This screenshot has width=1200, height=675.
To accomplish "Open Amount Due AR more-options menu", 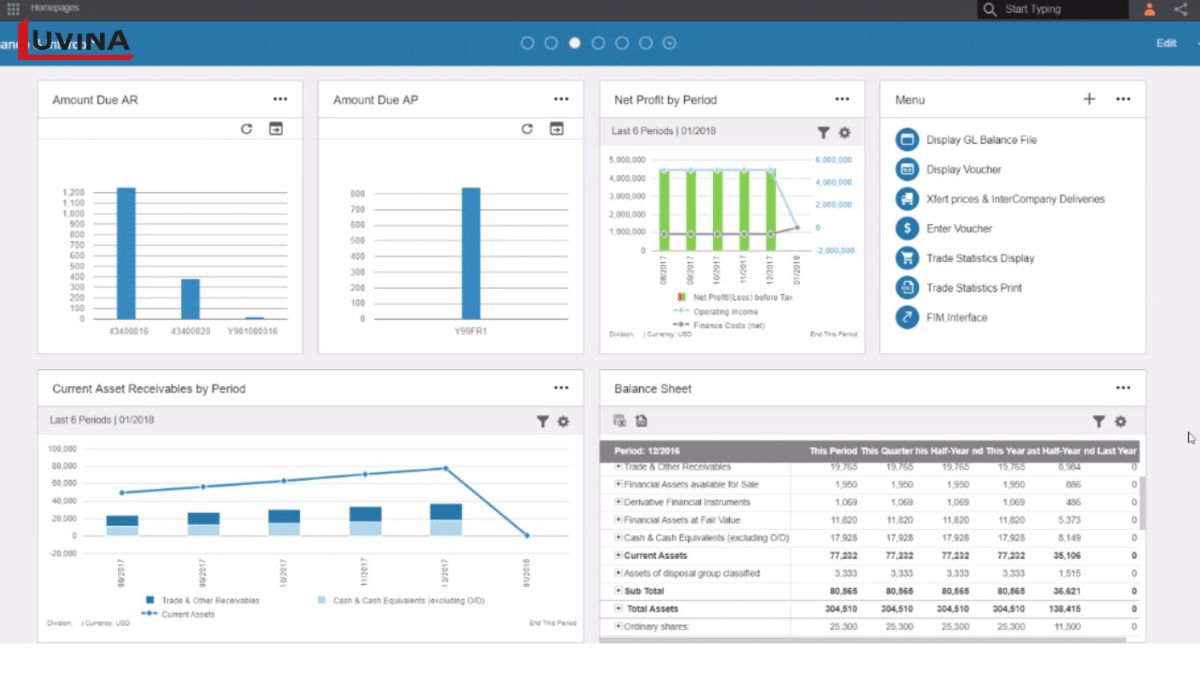I will pos(280,99).
